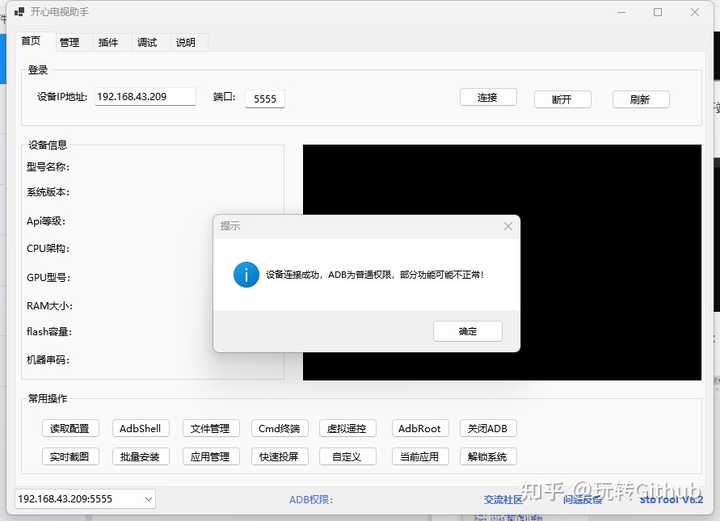
Task: Open the 说明 tab
Action: (186, 42)
